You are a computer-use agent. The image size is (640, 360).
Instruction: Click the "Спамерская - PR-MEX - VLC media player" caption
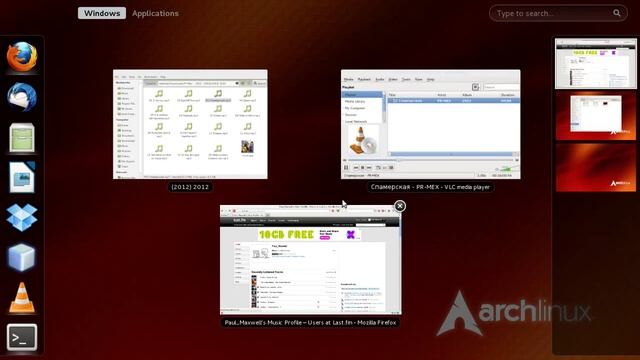(430, 187)
